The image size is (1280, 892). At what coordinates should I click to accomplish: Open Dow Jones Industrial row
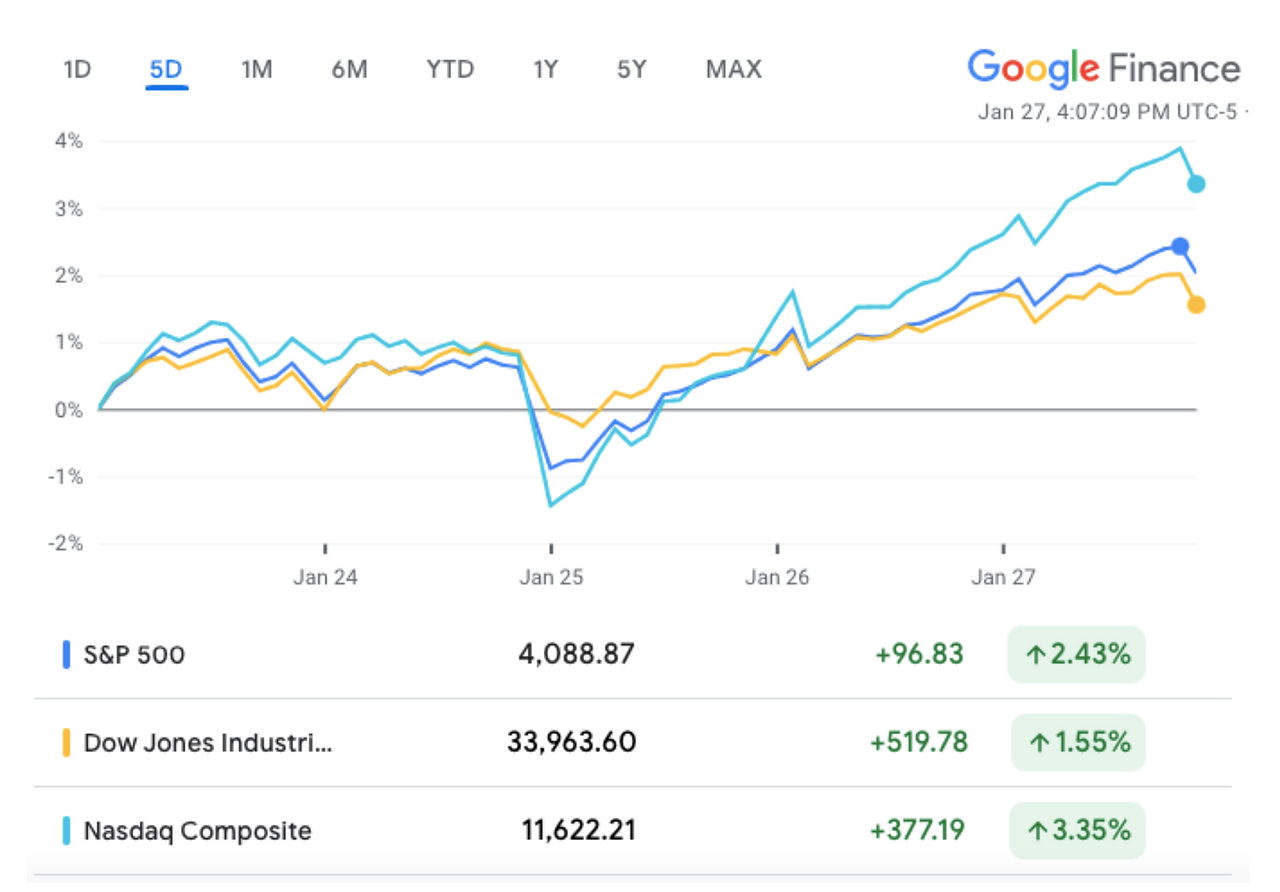click(633, 743)
